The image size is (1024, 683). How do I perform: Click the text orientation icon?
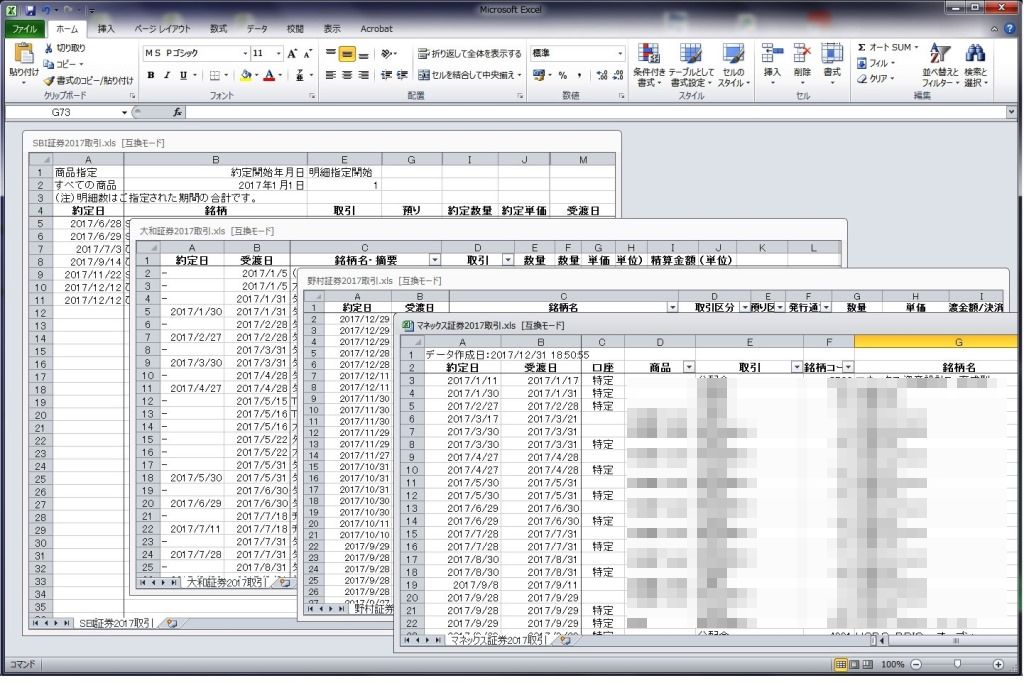[x=387, y=54]
